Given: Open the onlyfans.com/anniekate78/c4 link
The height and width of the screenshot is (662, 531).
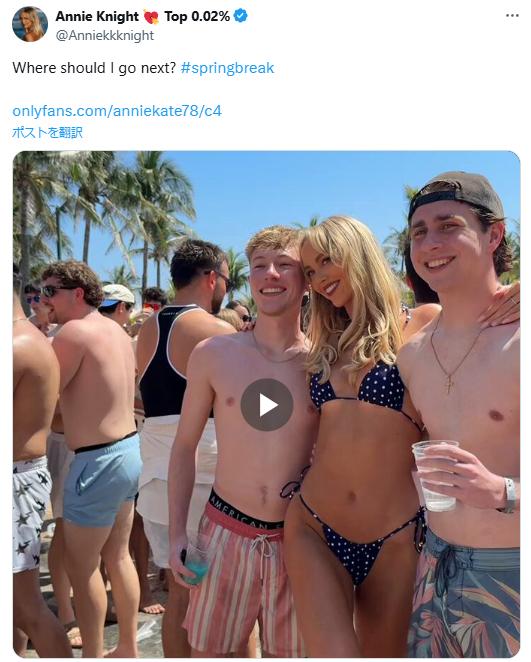Looking at the screenshot, I should (x=117, y=111).
